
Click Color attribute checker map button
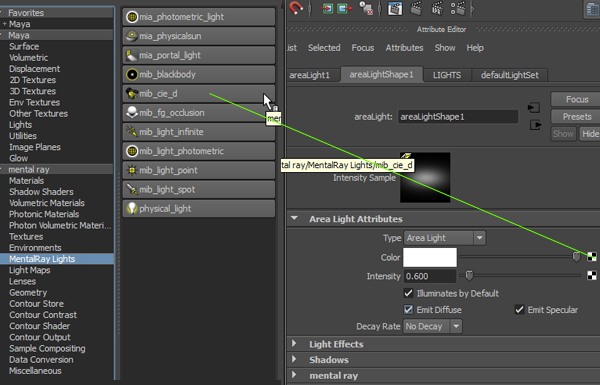[592, 257]
